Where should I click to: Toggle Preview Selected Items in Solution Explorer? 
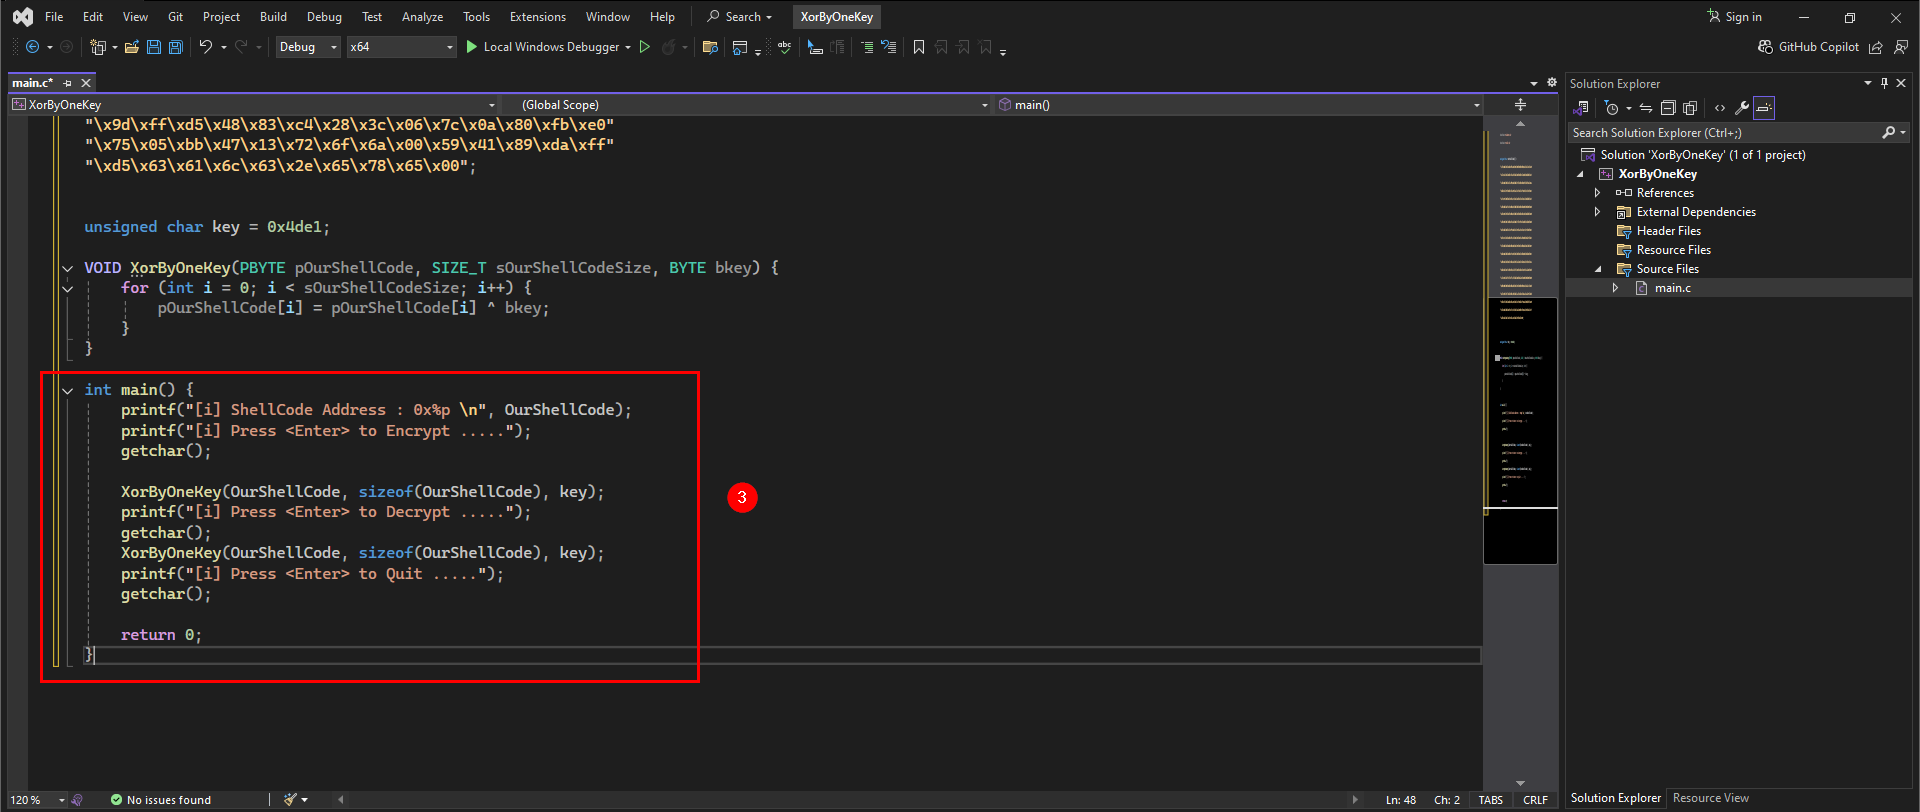click(1764, 108)
